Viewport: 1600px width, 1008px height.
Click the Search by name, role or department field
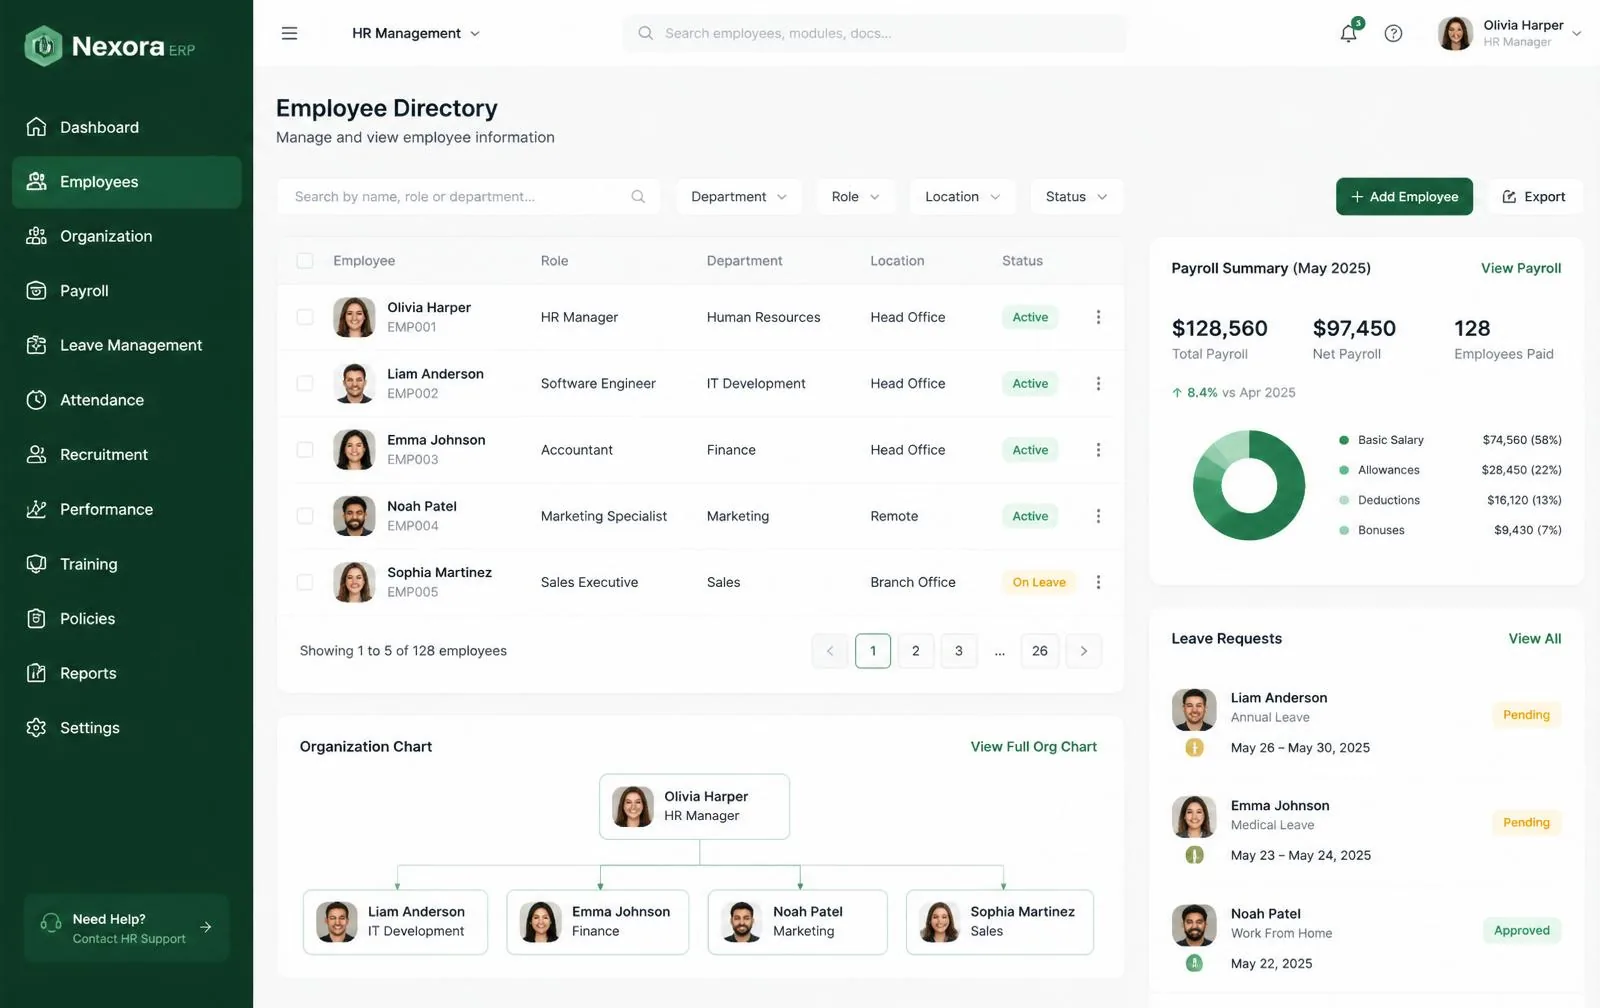(468, 197)
